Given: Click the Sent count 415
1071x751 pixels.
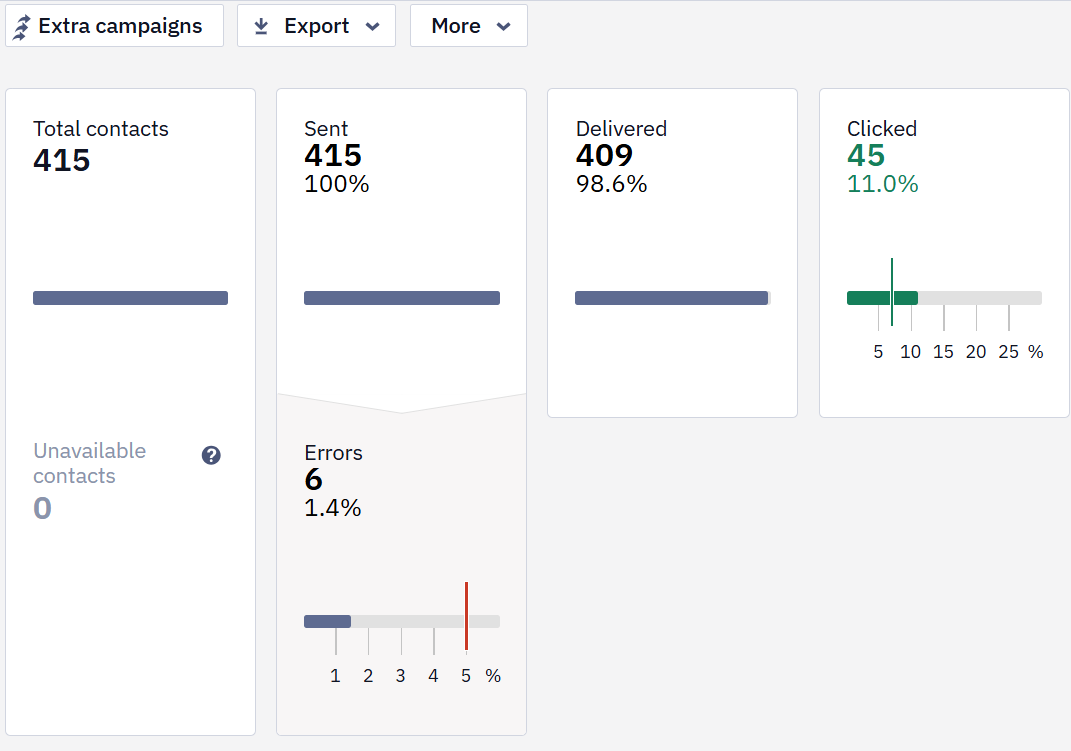Looking at the screenshot, I should tap(333, 156).
